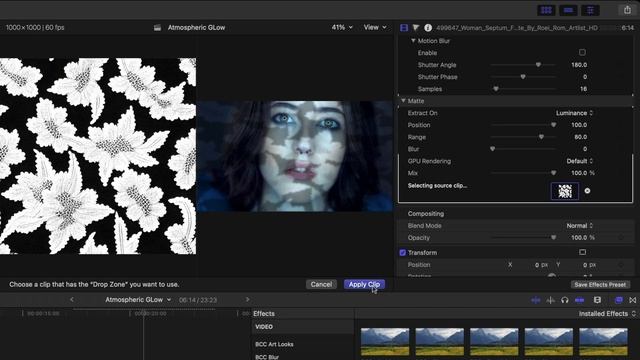Adjust the Mix slider
The height and width of the screenshot is (360, 640).
(x=553, y=173)
